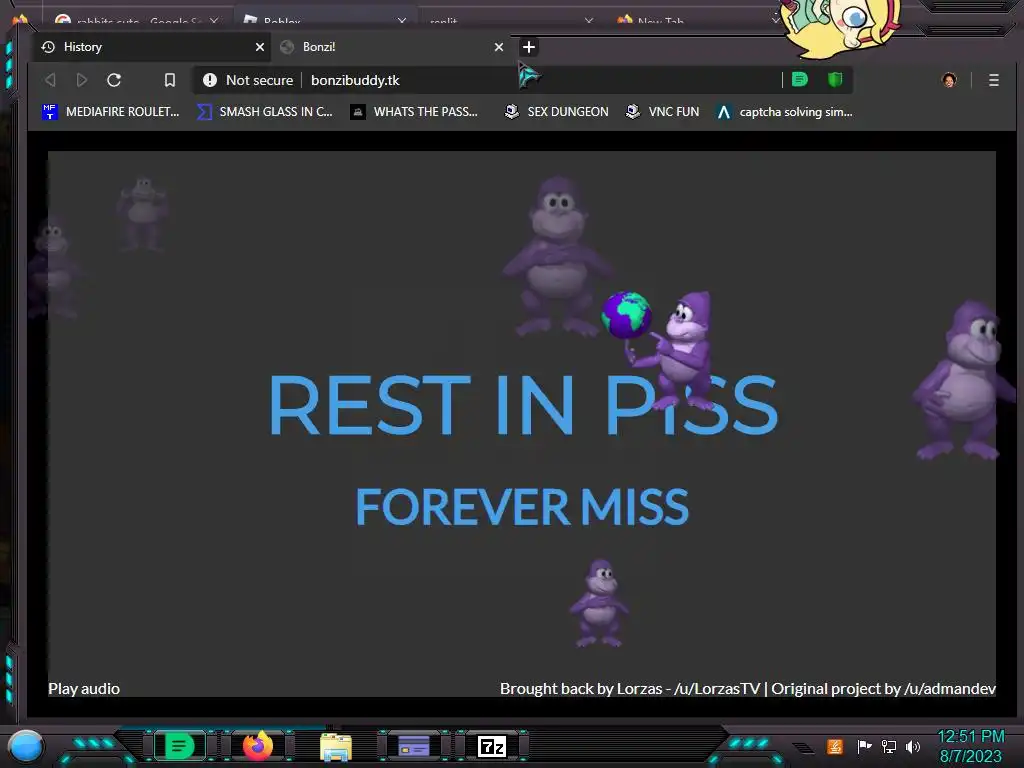Open the WHATS THE PASS... bookmark
Screen dimensions: 1024x768
tap(414, 112)
